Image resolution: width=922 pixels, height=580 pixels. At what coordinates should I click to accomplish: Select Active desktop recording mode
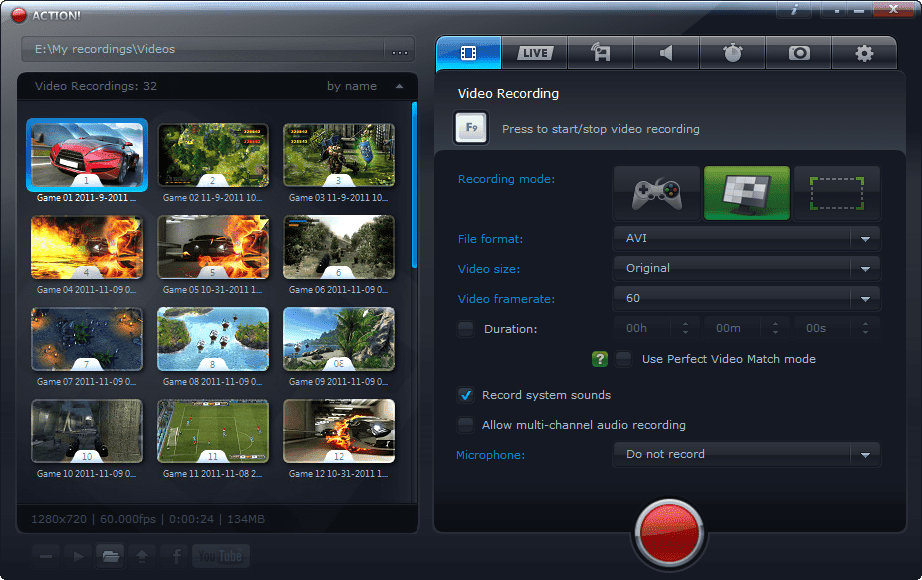pos(747,194)
